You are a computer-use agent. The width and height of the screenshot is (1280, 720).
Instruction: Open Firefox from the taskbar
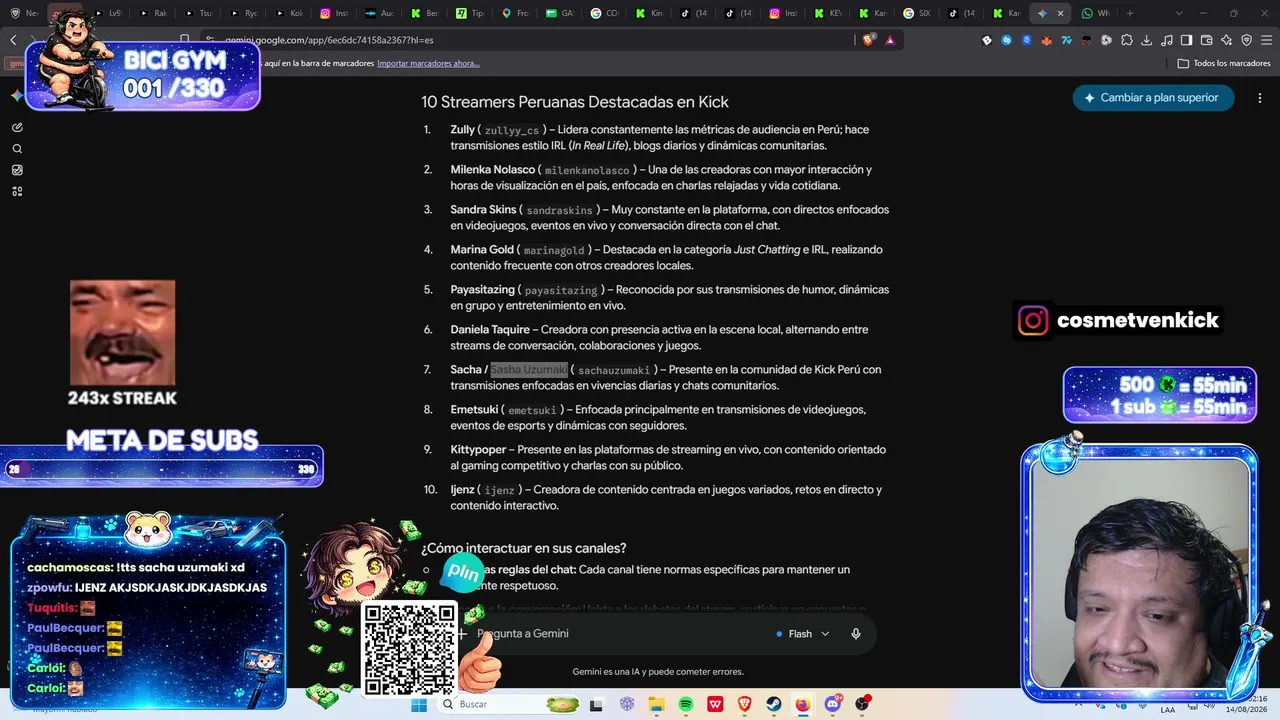803,704
